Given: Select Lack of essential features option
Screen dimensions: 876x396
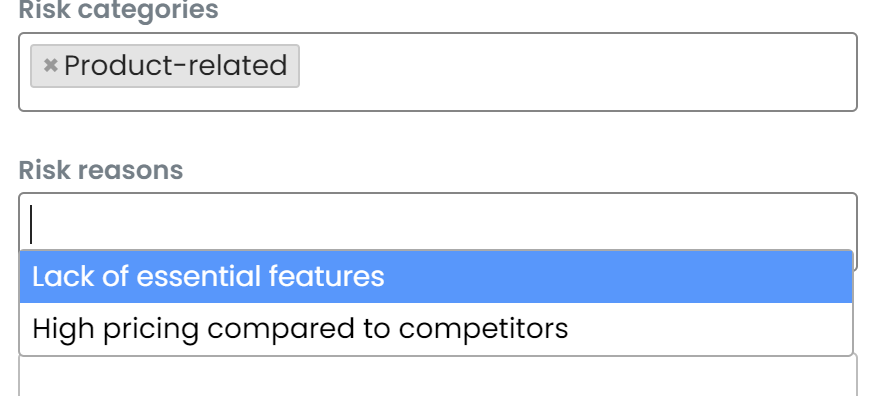Looking at the screenshot, I should click(436, 277).
